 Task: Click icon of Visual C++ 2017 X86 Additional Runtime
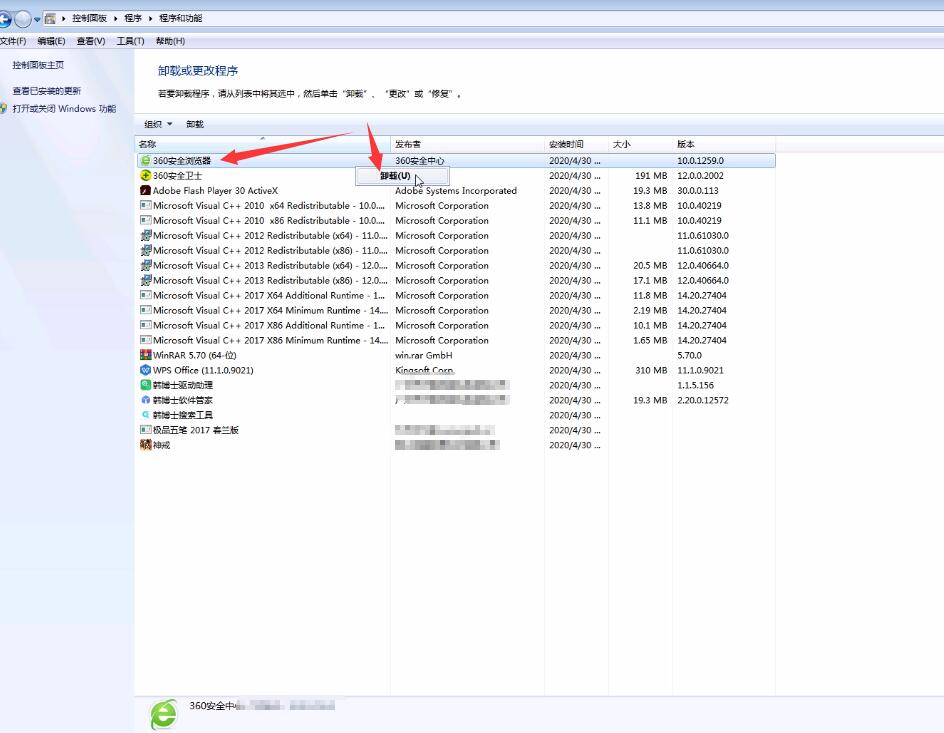[145, 325]
